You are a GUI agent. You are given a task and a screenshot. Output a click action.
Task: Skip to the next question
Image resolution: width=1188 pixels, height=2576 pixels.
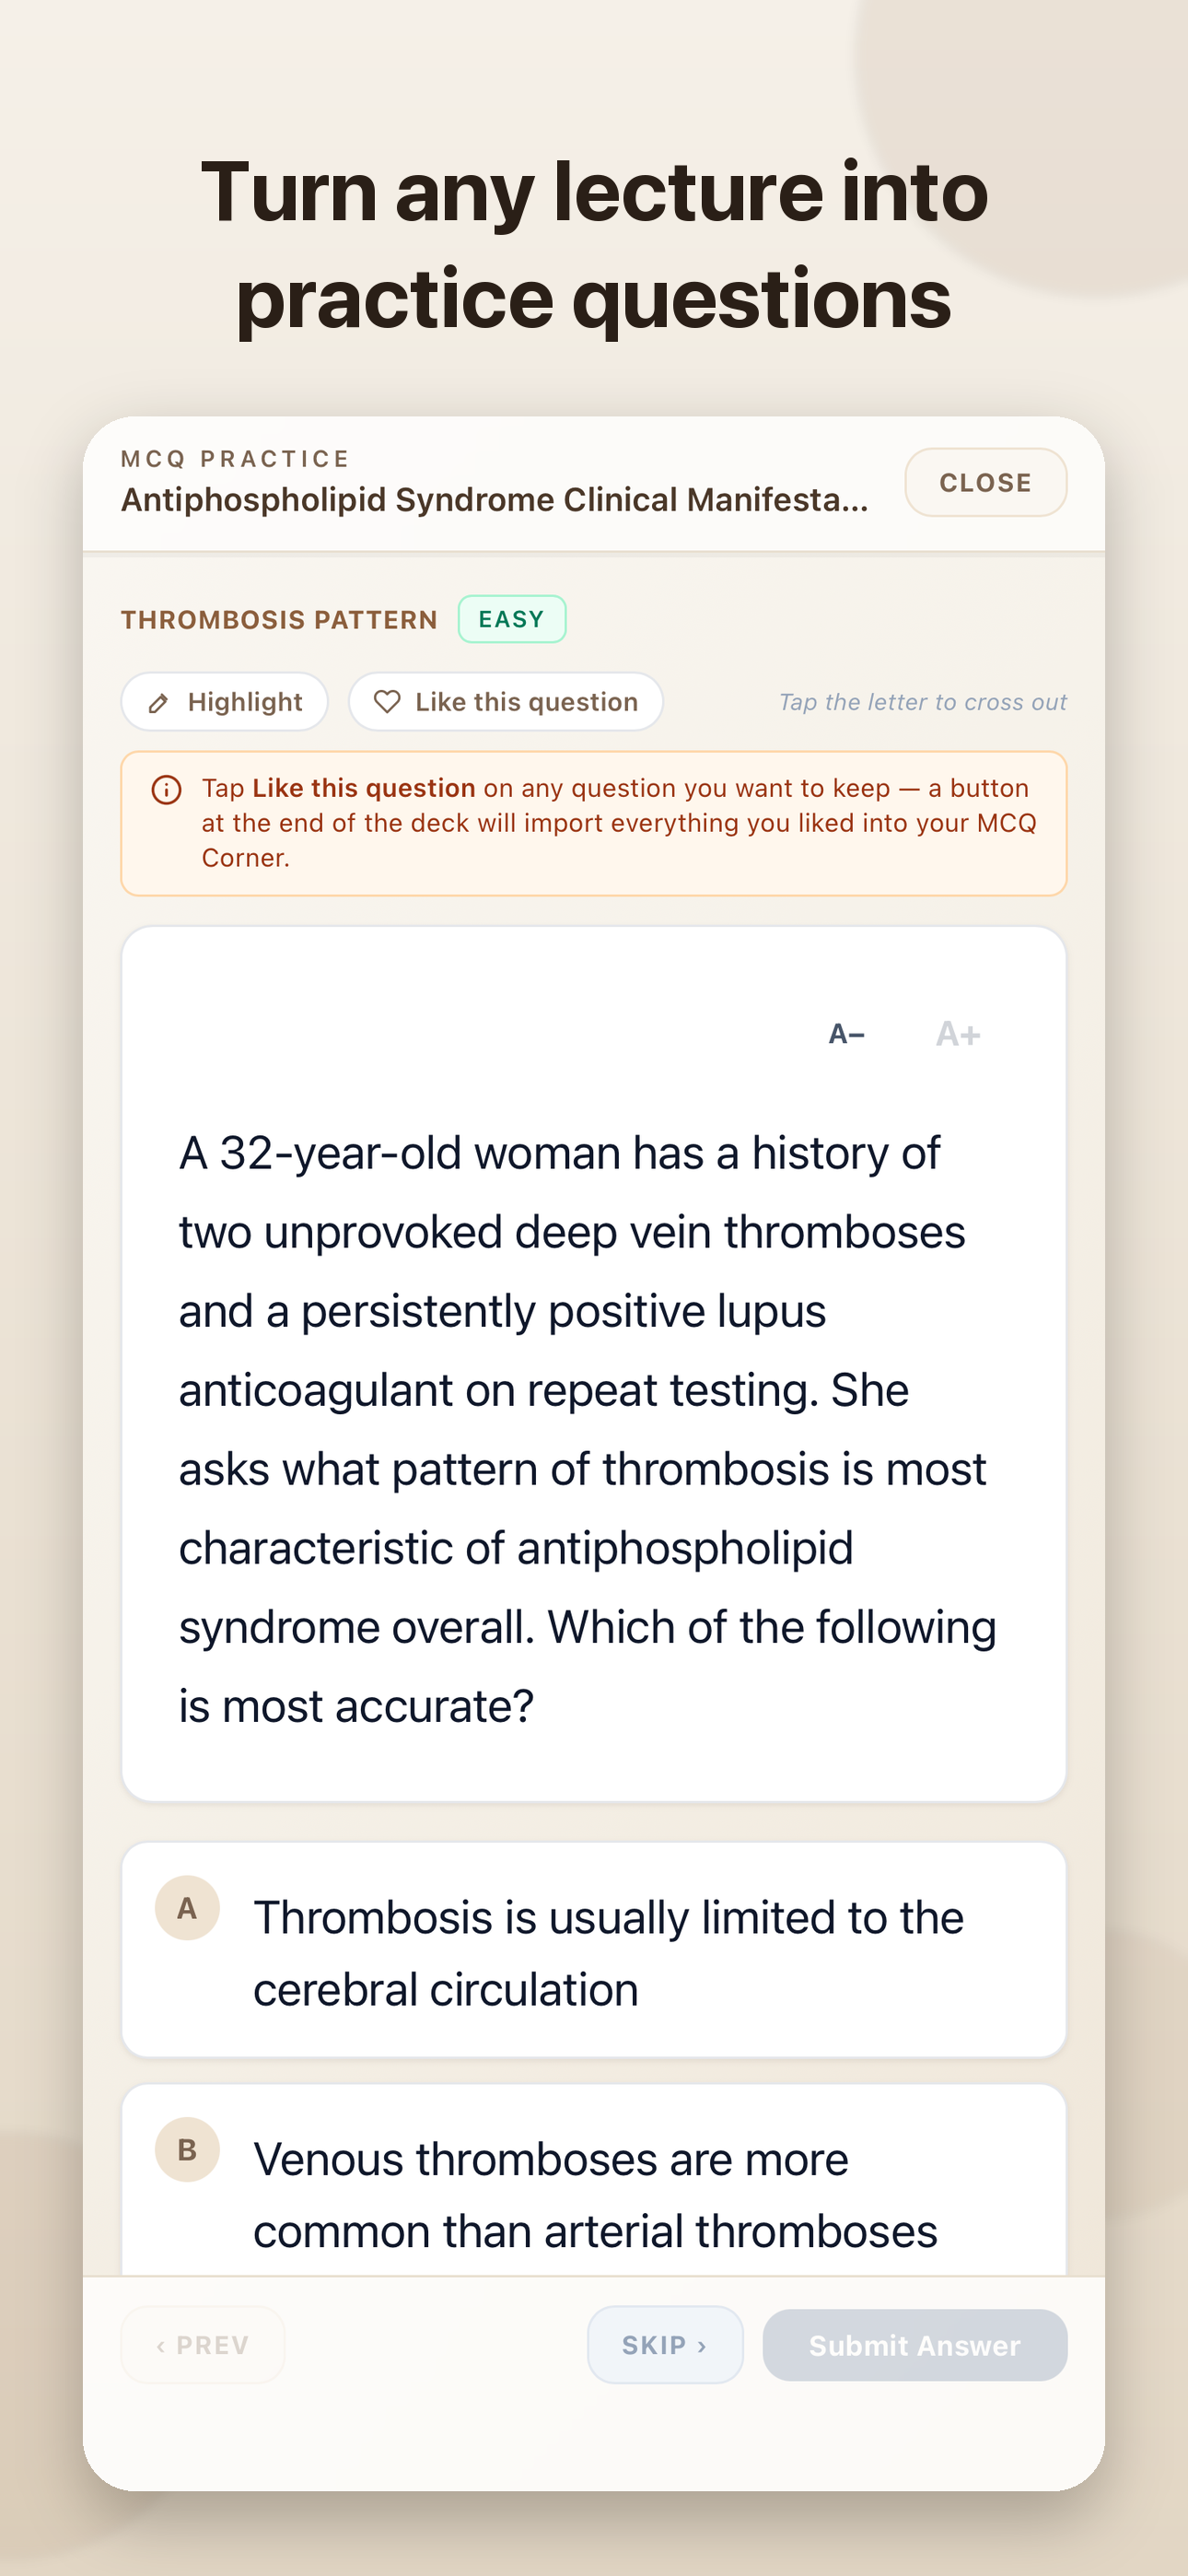[x=665, y=2345]
